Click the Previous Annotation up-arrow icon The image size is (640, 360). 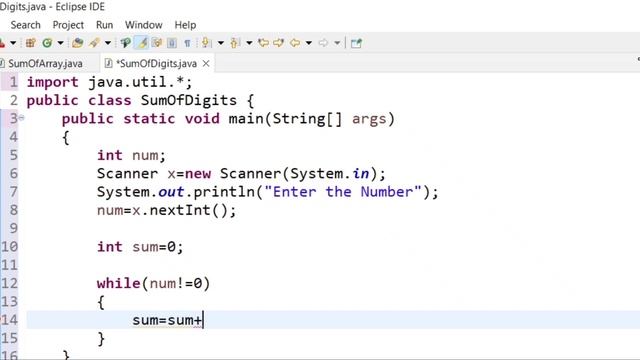click(x=235, y=43)
